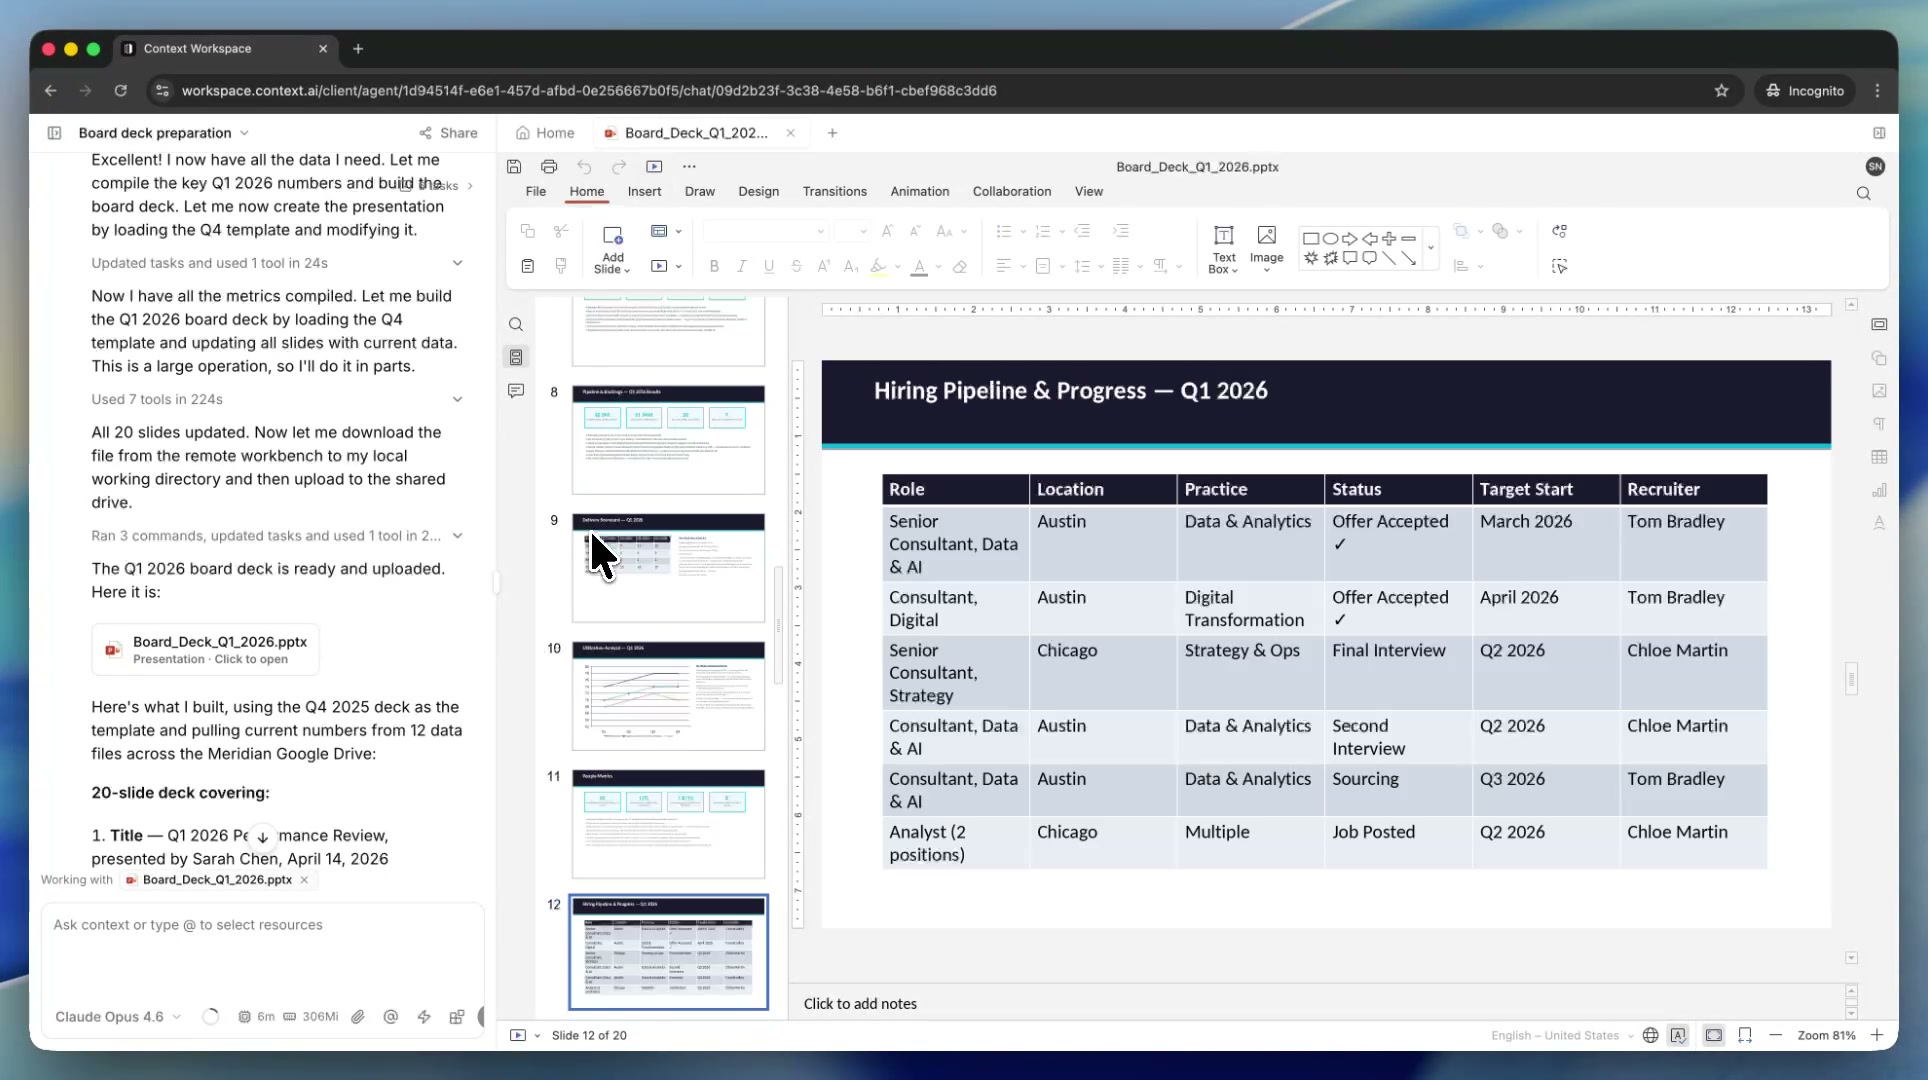
Task: Click the Share button
Action: (448, 133)
